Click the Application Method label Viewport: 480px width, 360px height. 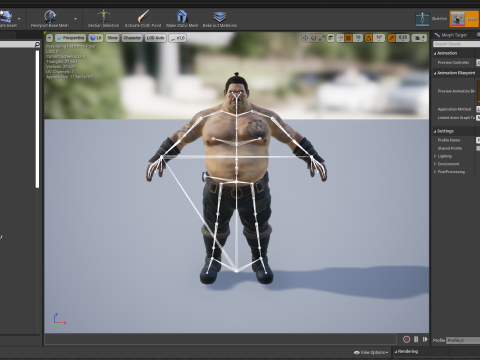[454, 109]
